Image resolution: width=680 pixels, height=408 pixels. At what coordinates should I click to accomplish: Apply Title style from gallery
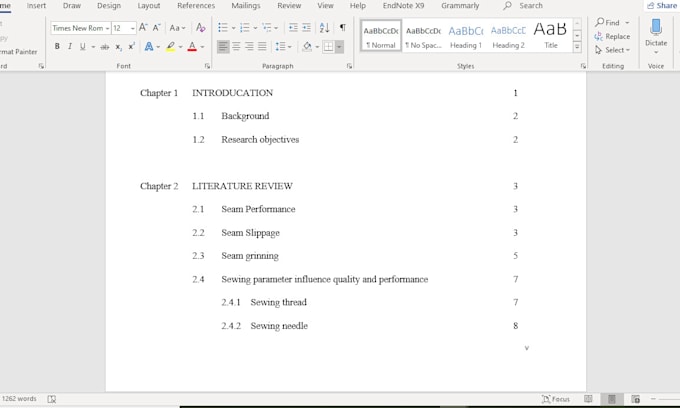[x=550, y=36]
